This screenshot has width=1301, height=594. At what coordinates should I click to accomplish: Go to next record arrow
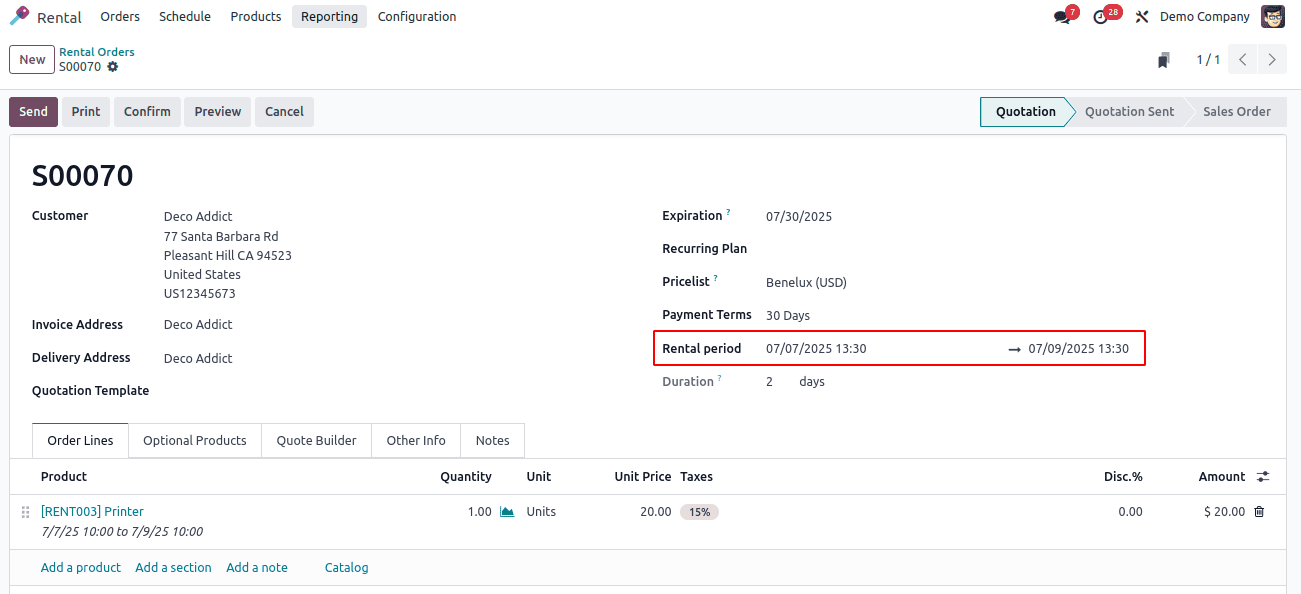tap(1272, 60)
